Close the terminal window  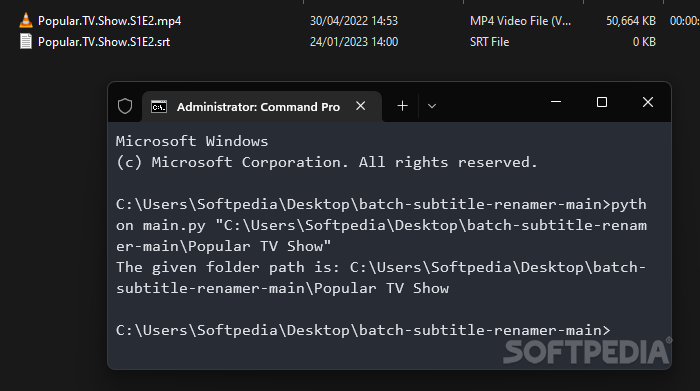(648, 102)
